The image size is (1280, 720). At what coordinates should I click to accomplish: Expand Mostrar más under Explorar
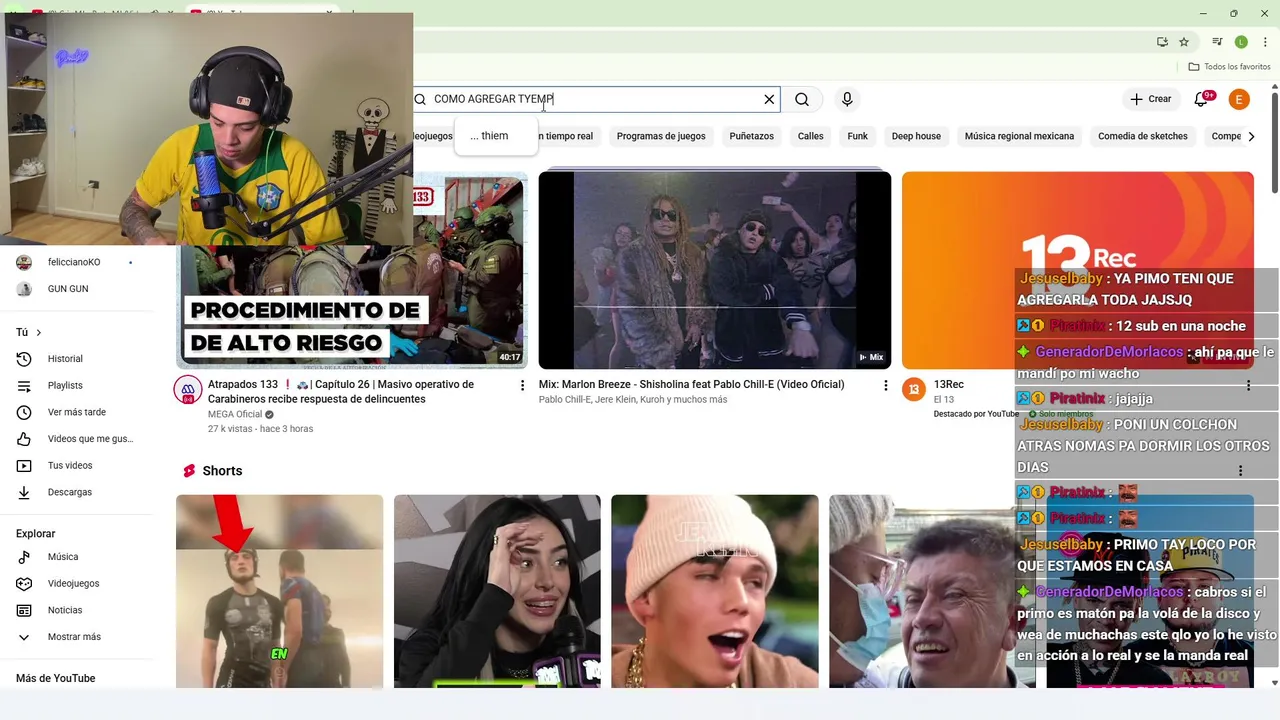(x=76, y=637)
